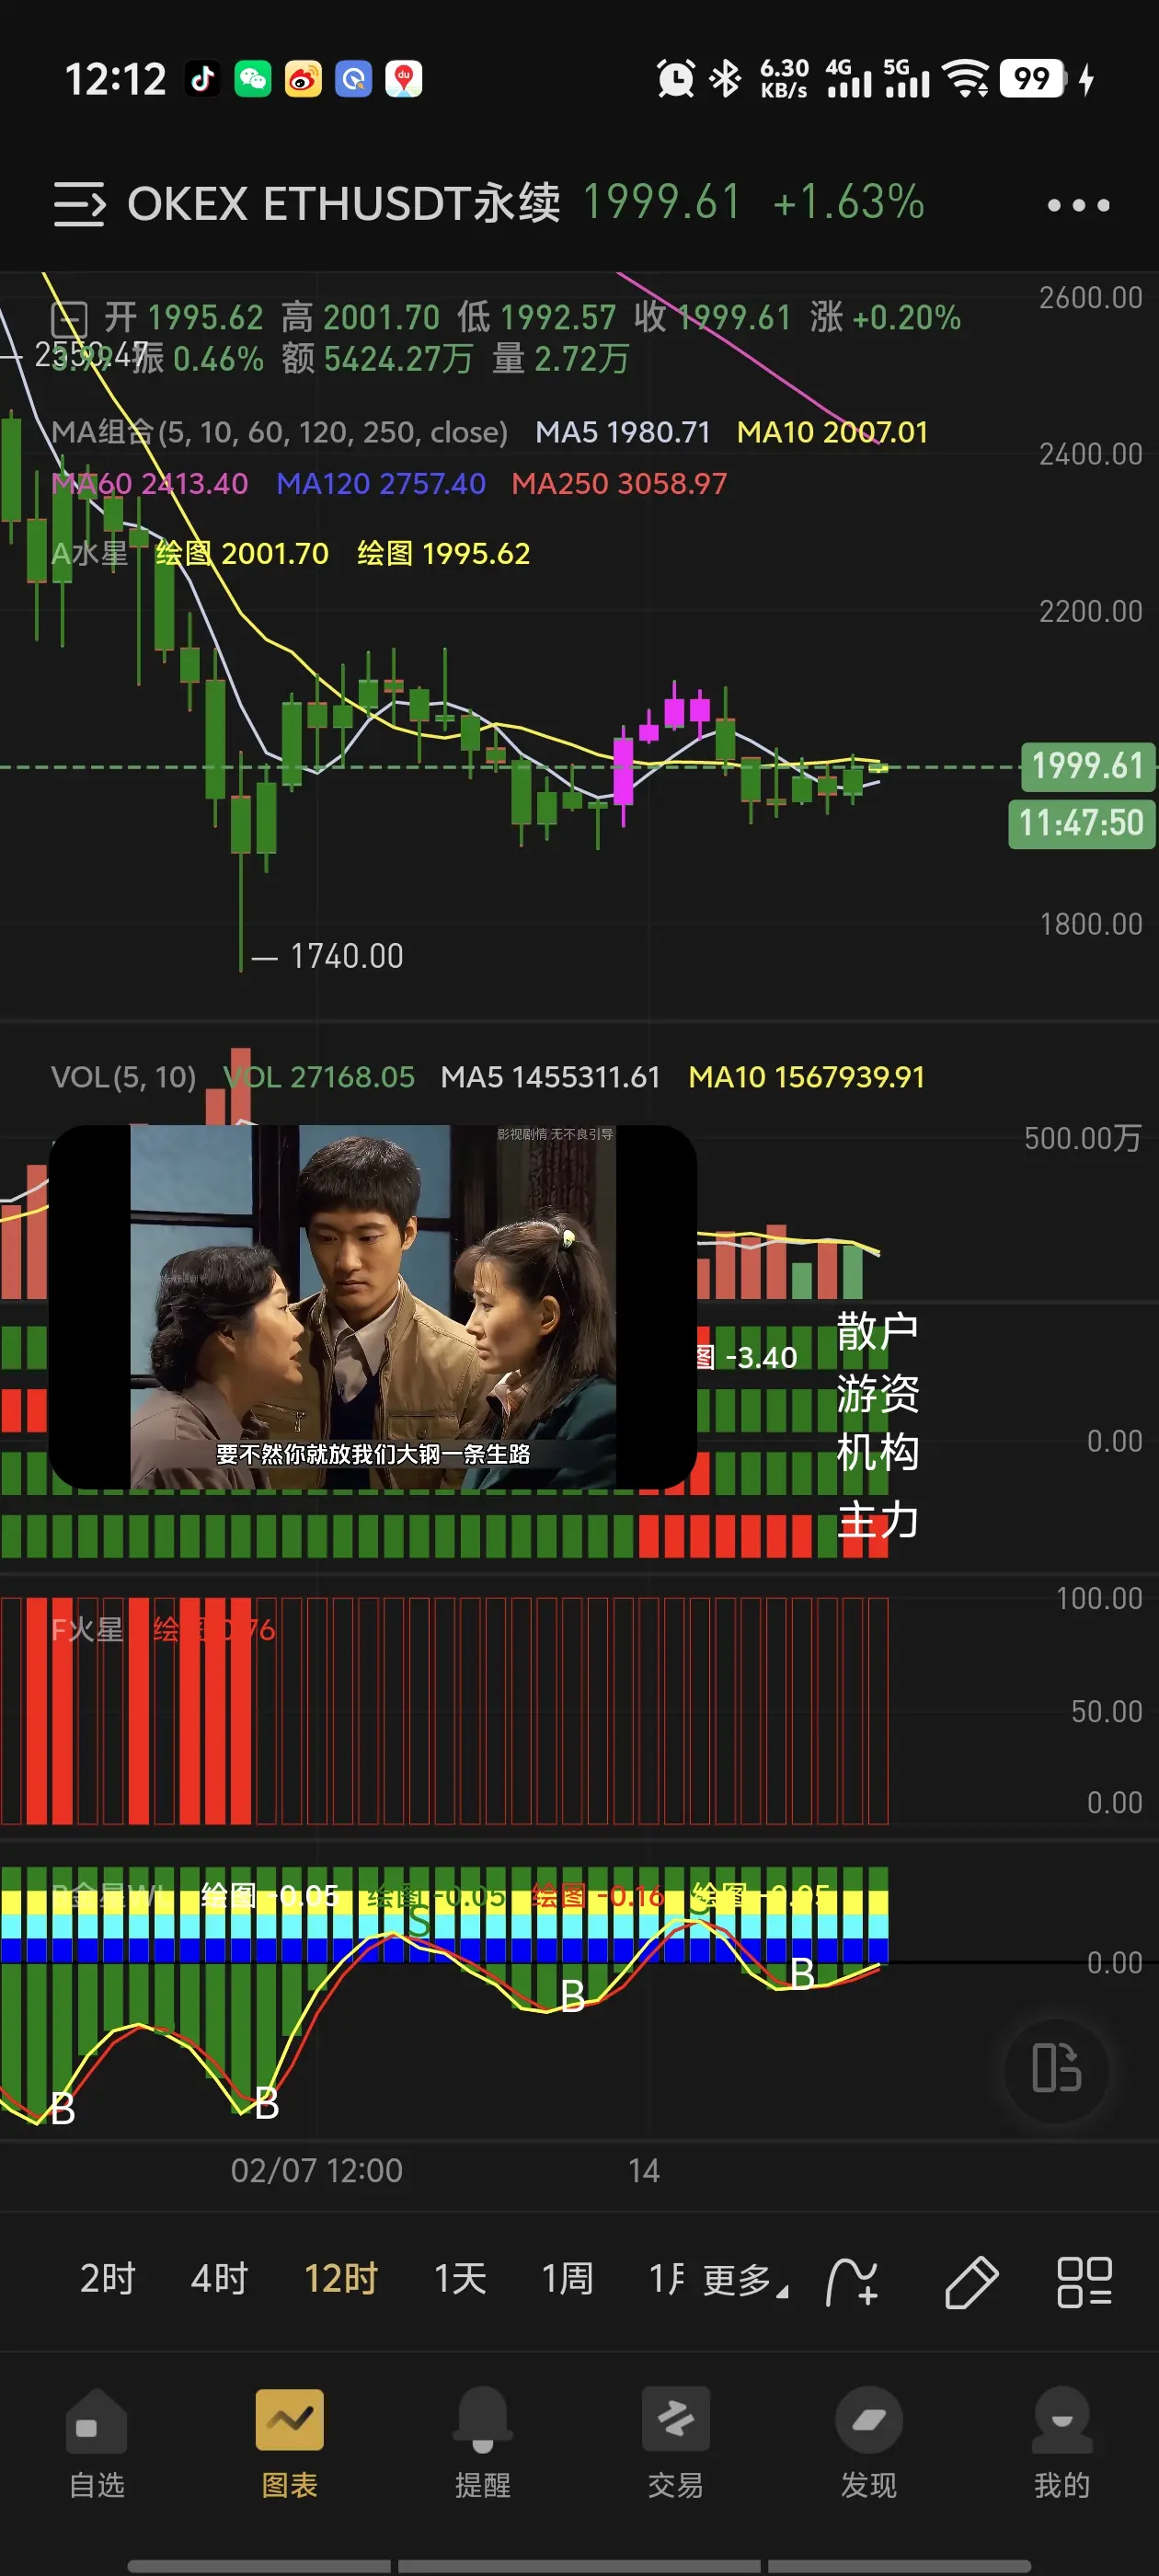Select the pencil drawing tool
This screenshot has width=1159, height=2576.
(x=971, y=2281)
